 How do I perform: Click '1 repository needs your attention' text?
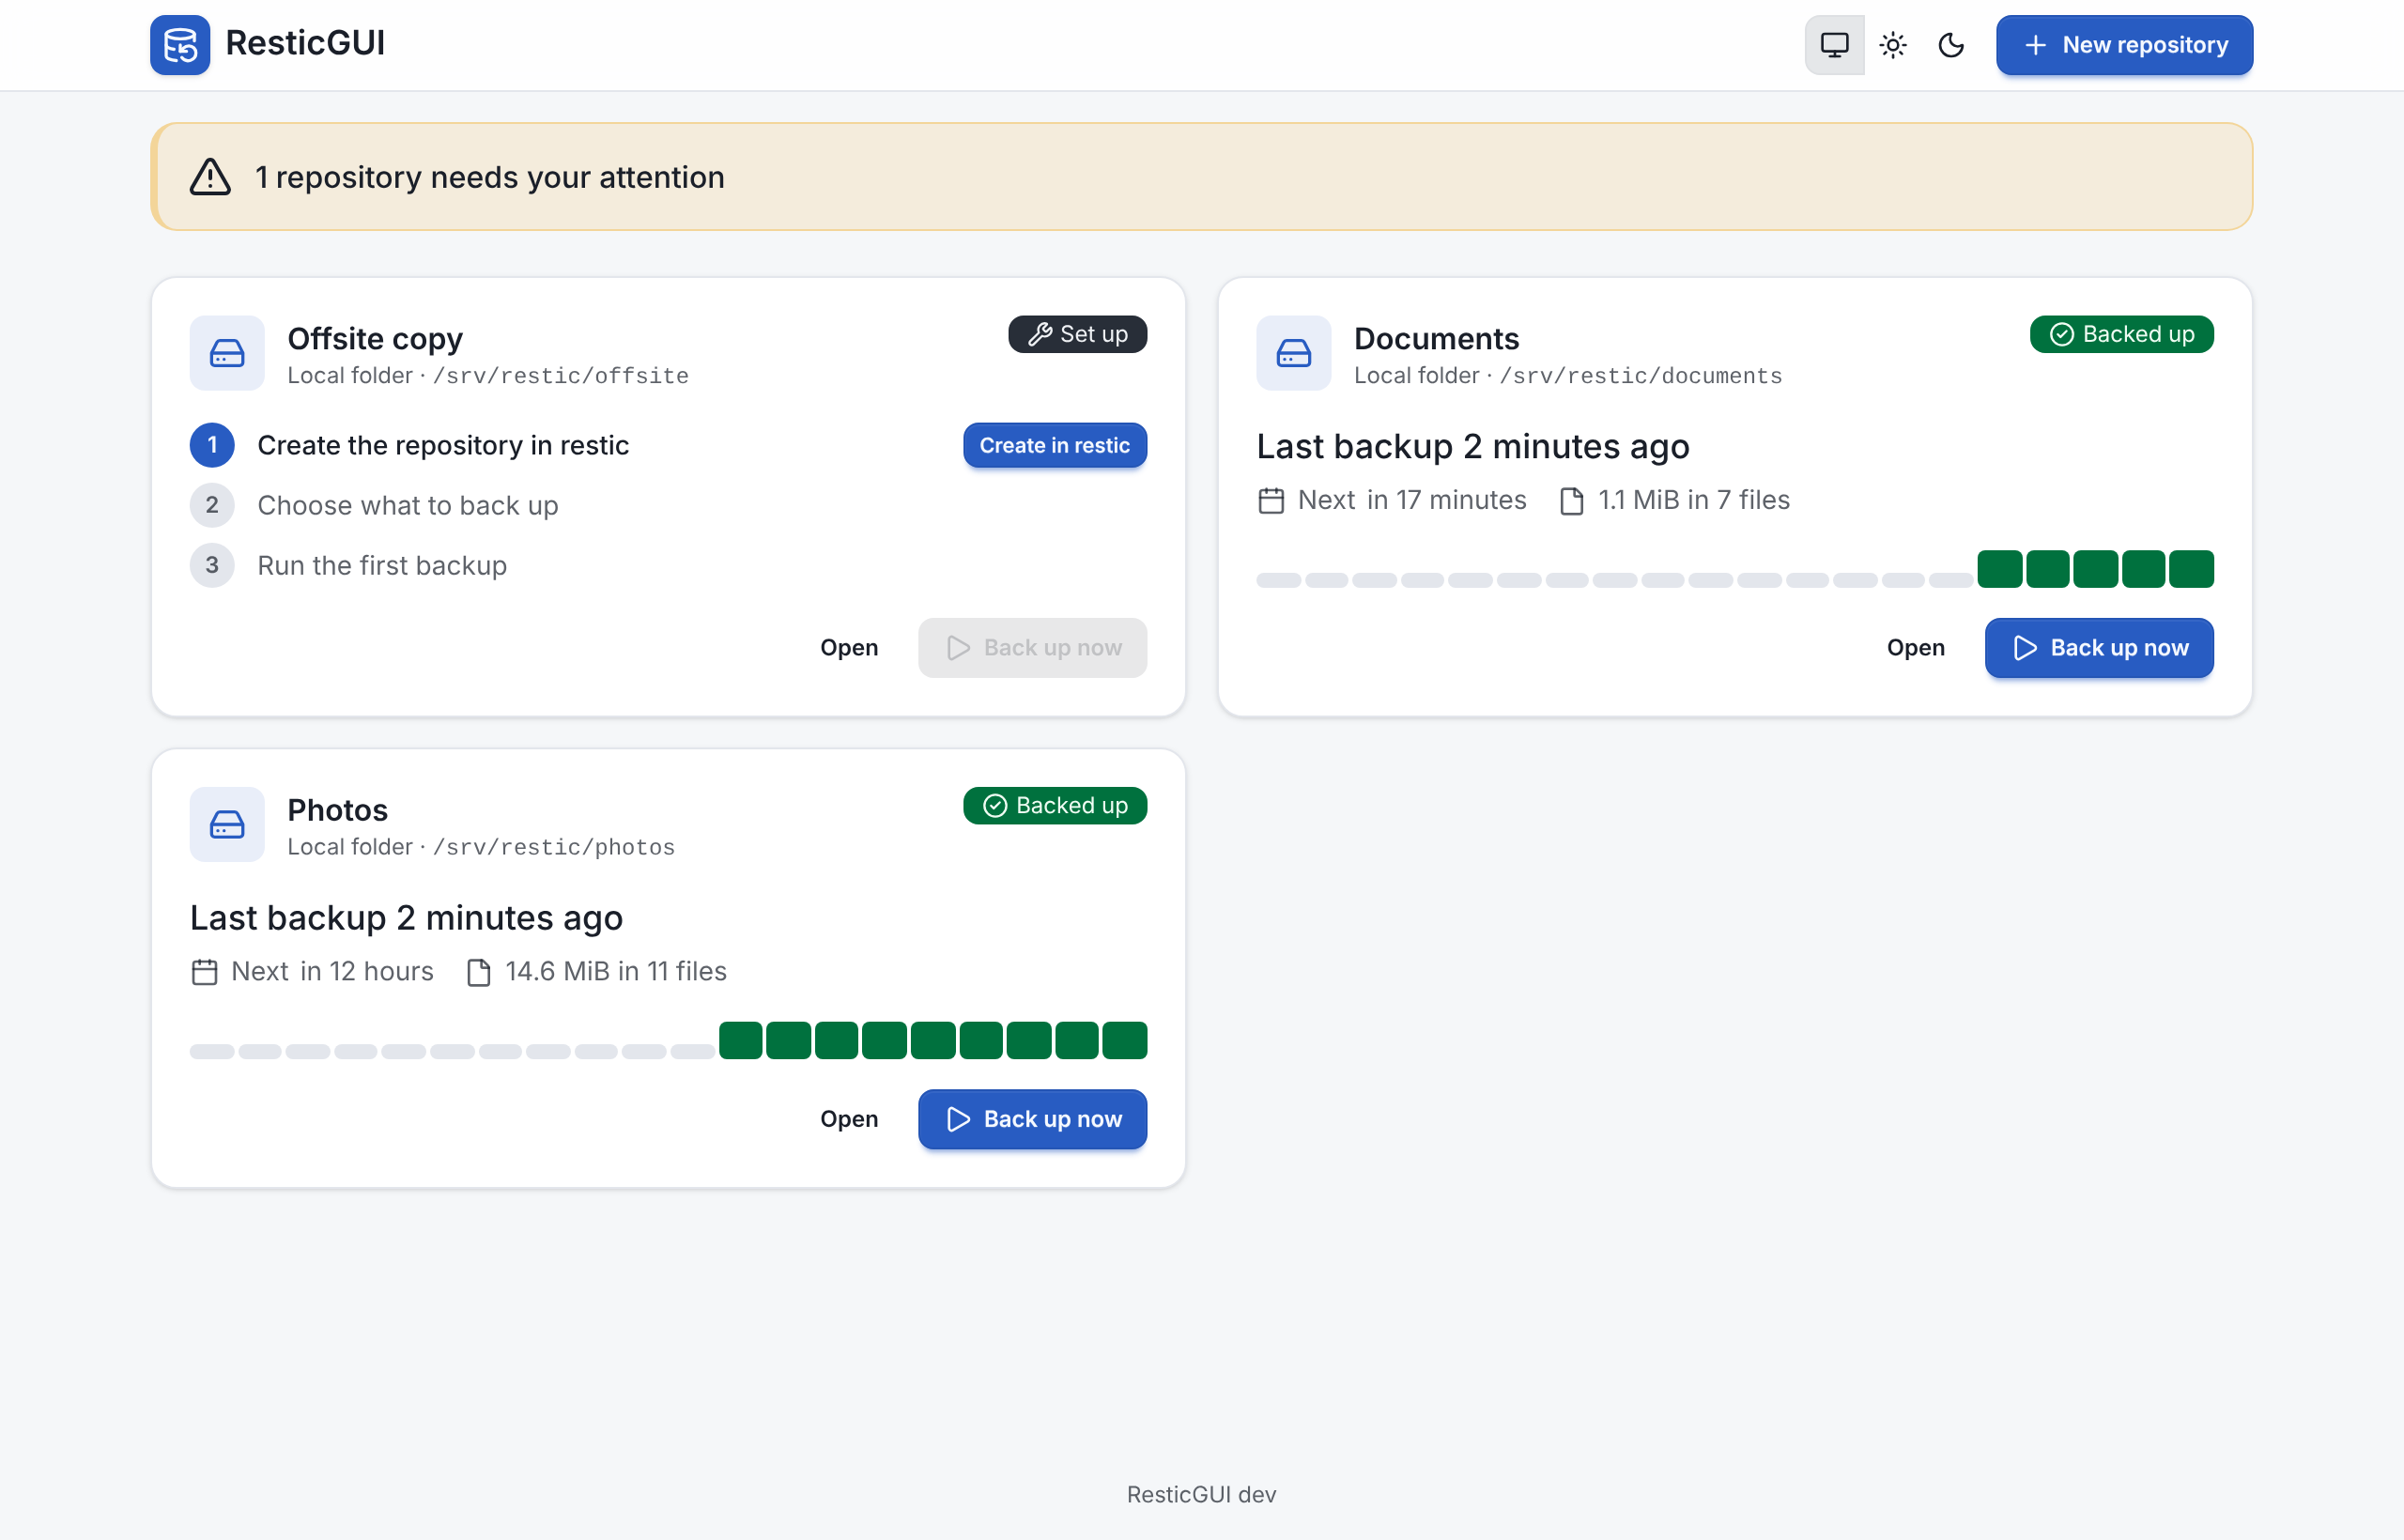[490, 177]
